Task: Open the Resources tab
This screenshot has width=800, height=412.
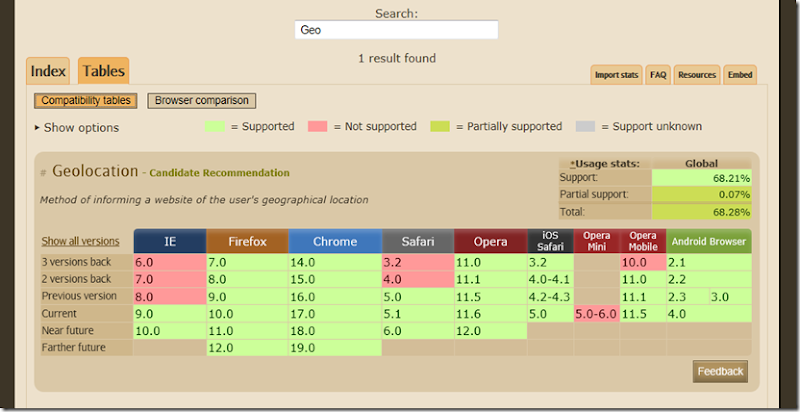Action: pyautogui.click(x=697, y=75)
